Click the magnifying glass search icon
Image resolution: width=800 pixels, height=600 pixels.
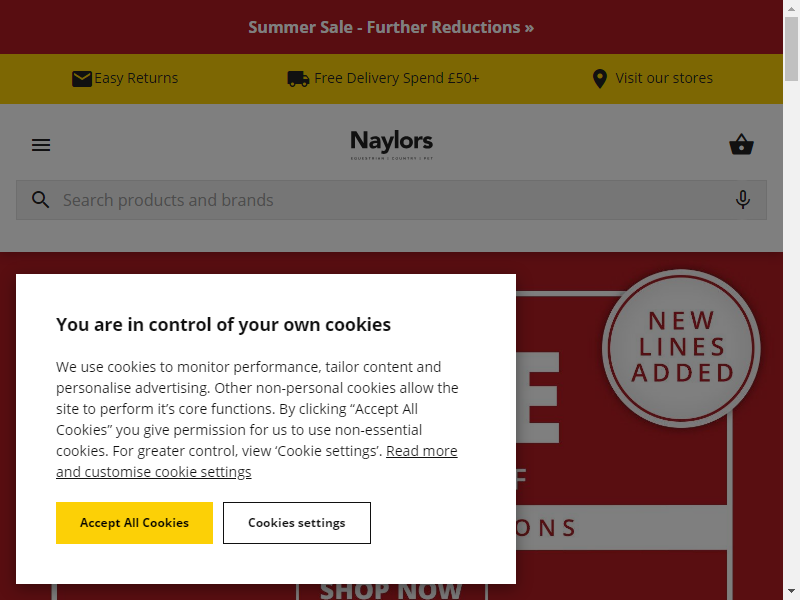pyautogui.click(x=40, y=199)
